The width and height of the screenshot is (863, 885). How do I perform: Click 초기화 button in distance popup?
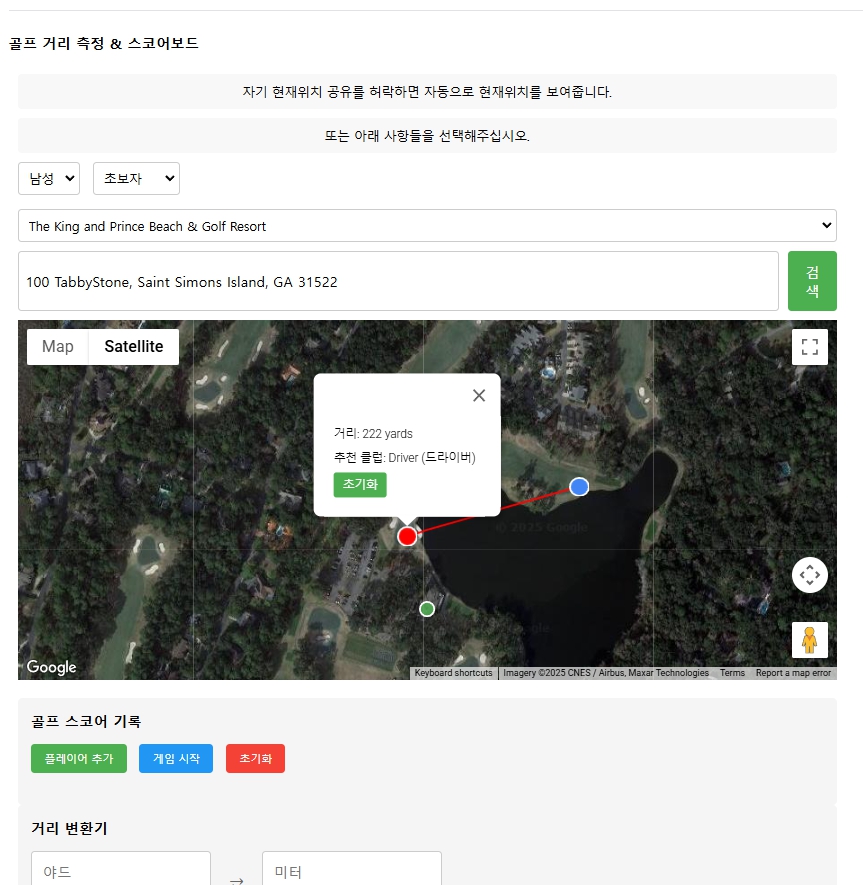(360, 484)
